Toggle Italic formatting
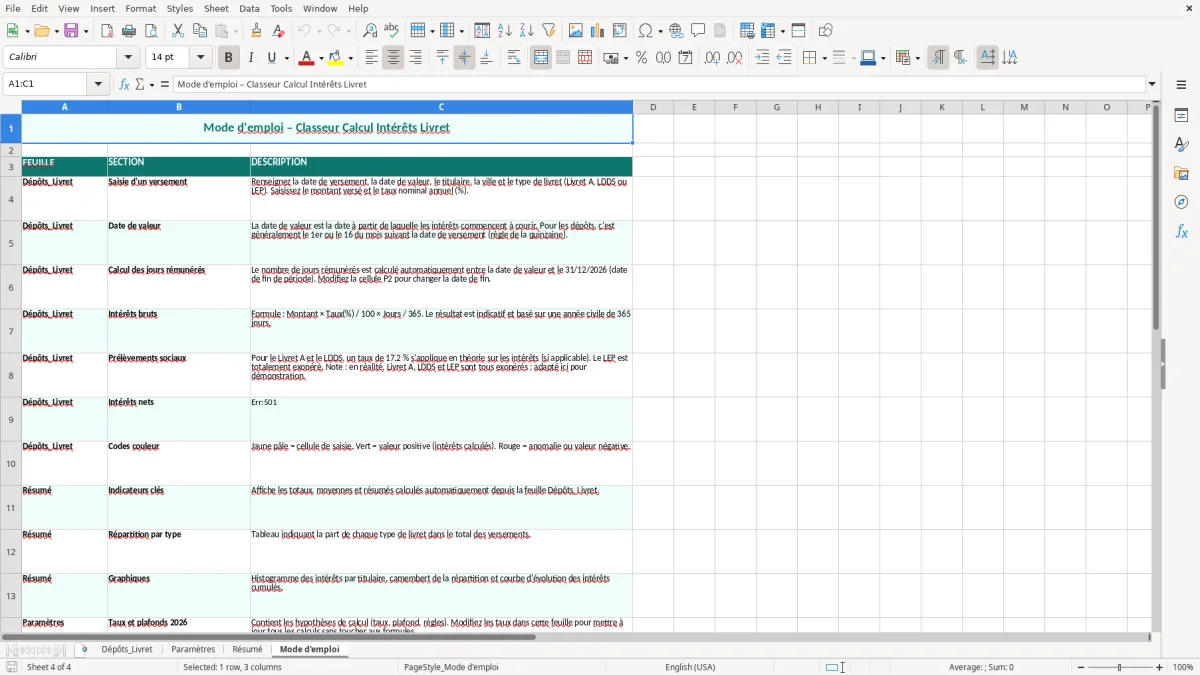The width and height of the screenshot is (1200, 675). click(x=251, y=58)
